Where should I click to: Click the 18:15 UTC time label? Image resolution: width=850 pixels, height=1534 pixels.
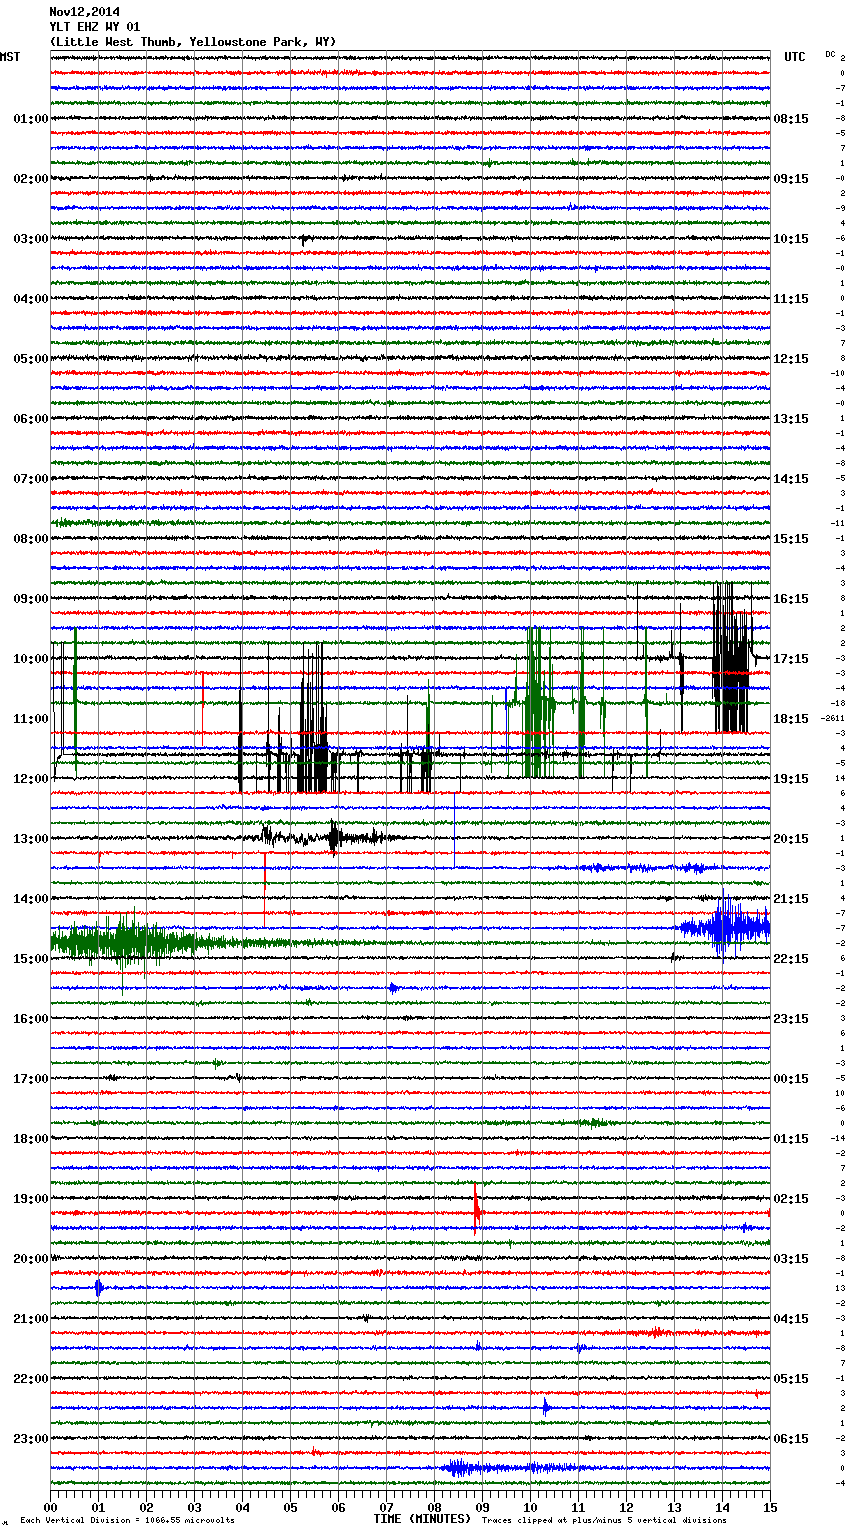point(791,719)
